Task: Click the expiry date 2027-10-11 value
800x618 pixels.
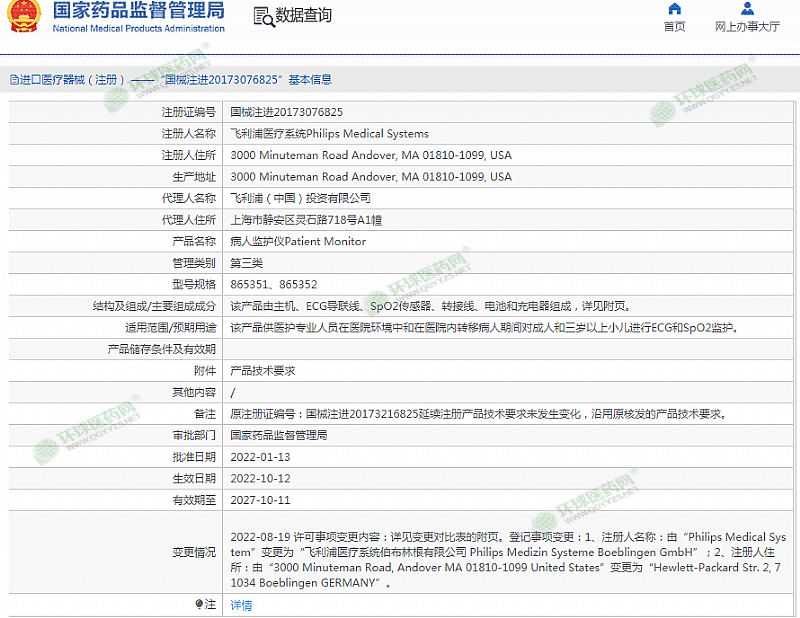Action: 260,500
